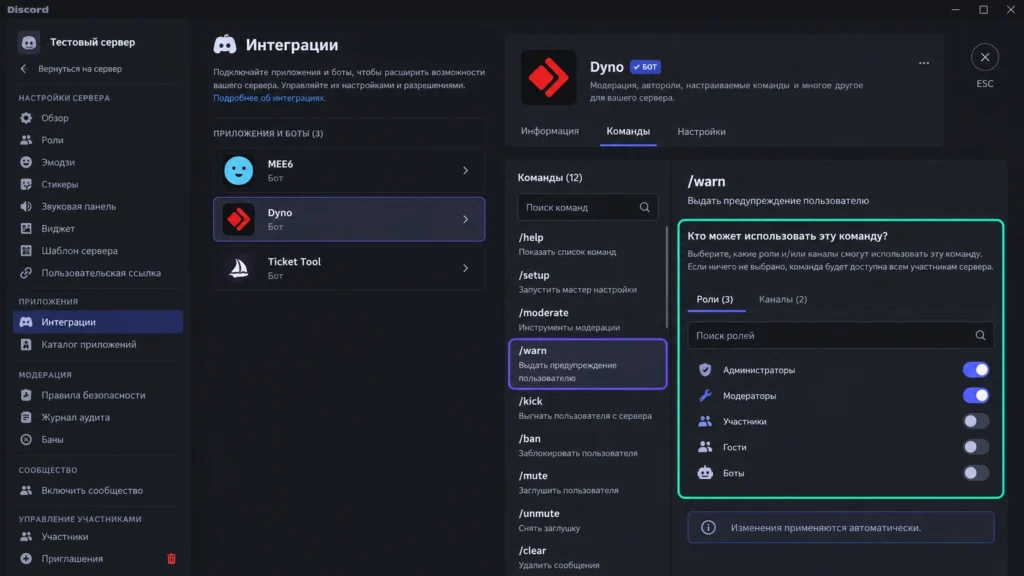Click the Приглашения plus icon

coord(26,559)
